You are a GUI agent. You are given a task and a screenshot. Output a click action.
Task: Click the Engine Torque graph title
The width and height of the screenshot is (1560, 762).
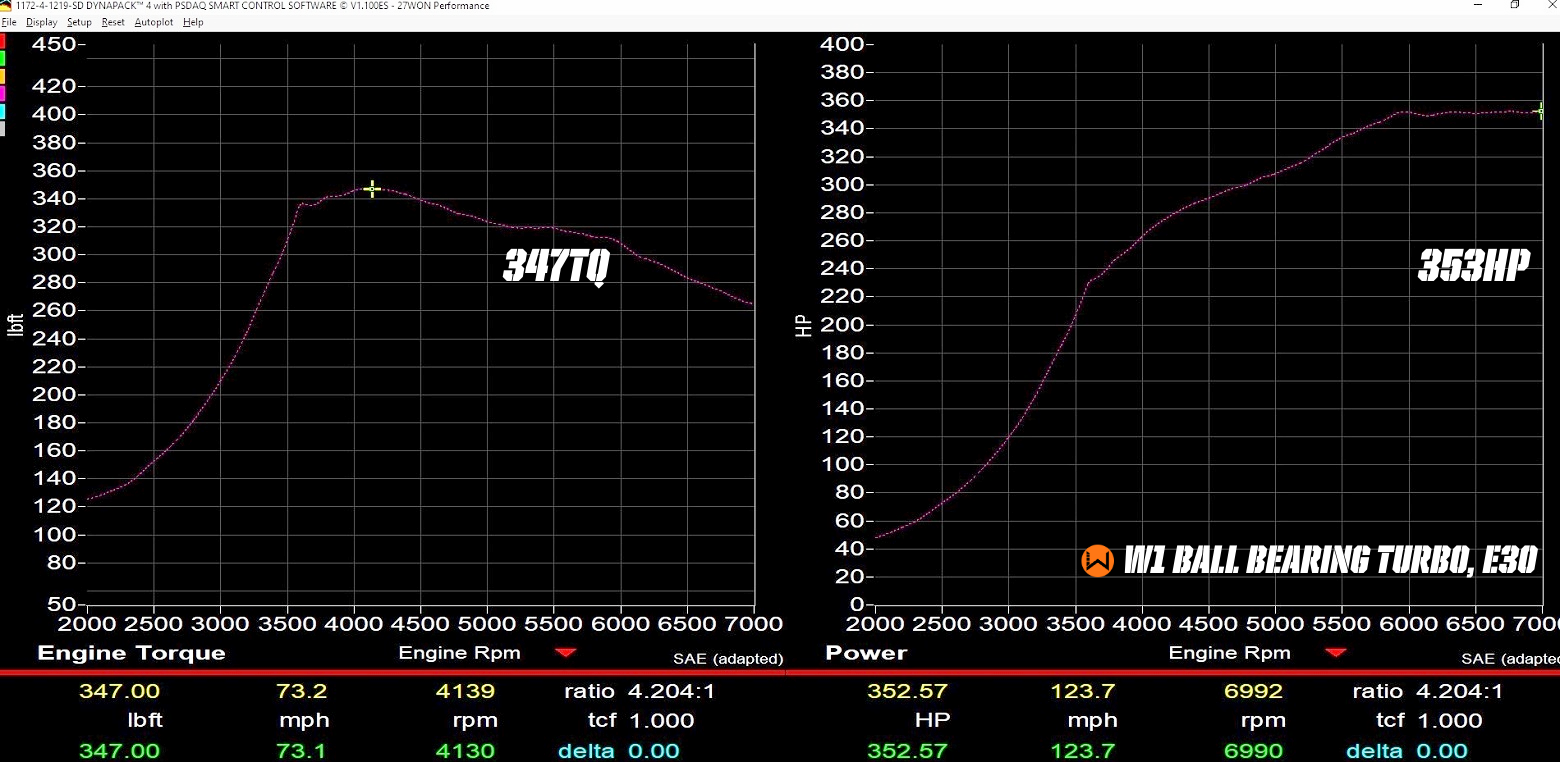coord(131,653)
